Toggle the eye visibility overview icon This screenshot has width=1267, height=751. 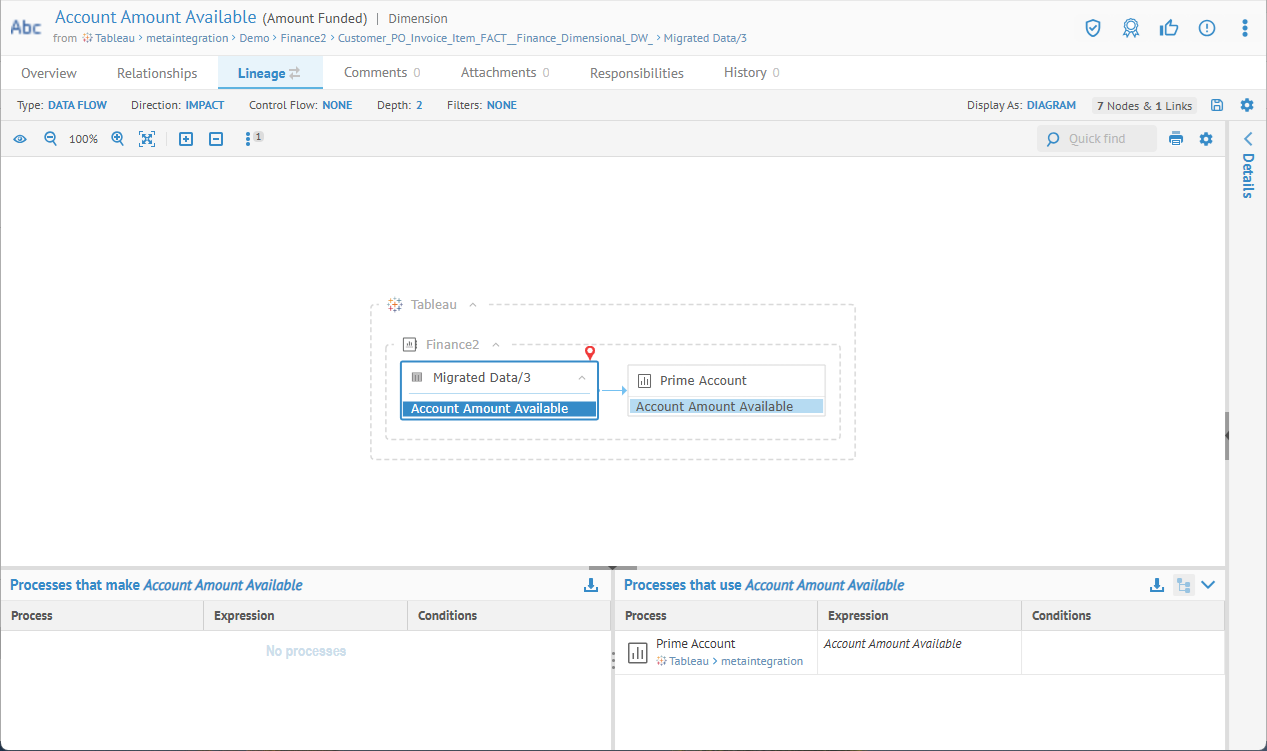coord(20,139)
